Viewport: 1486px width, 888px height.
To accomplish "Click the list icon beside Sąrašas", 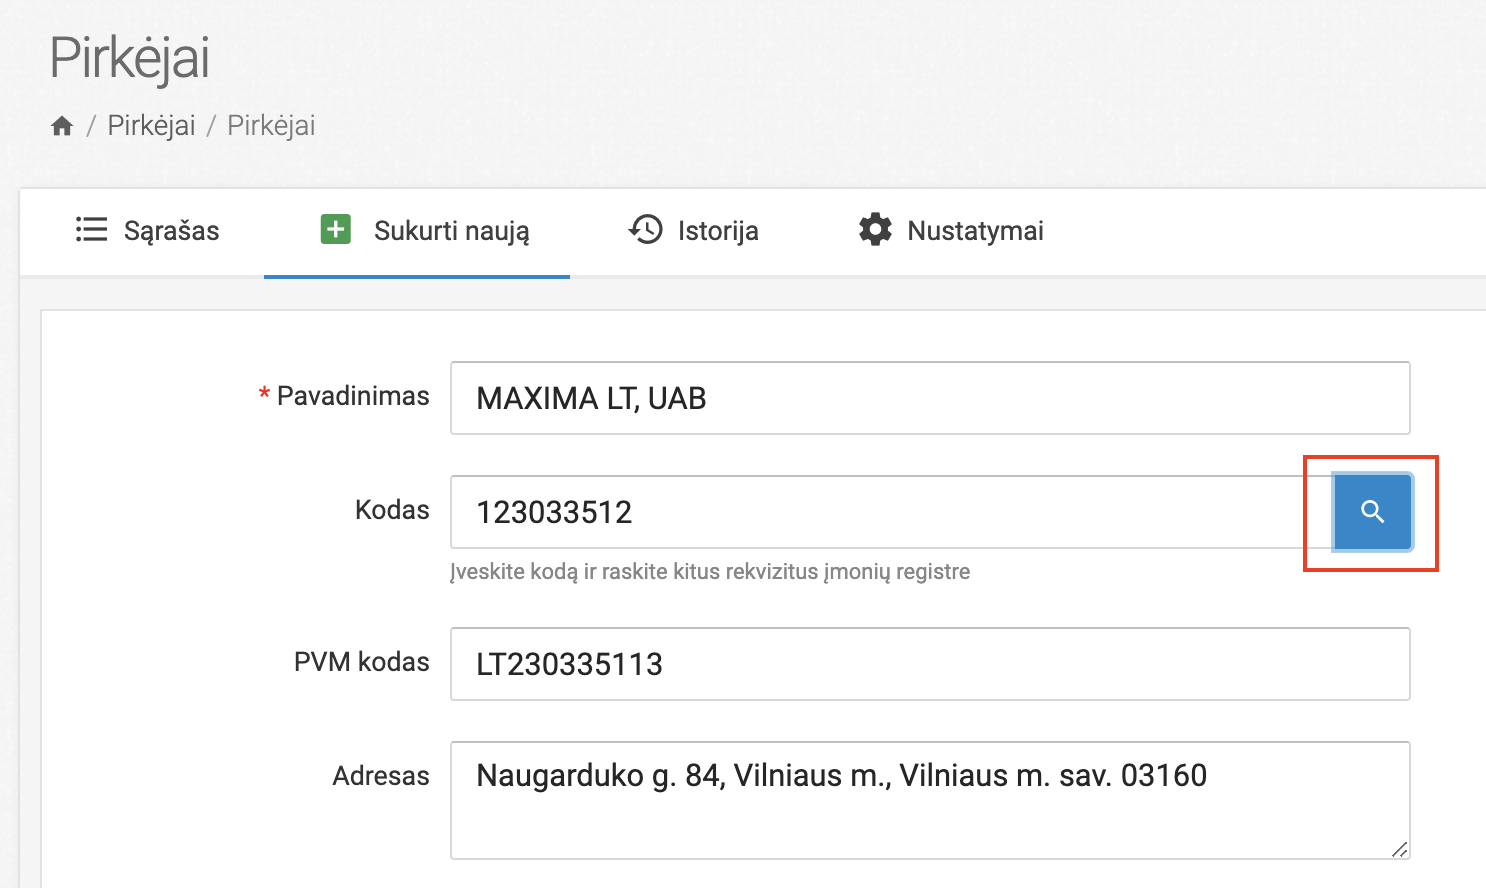I will [x=91, y=230].
